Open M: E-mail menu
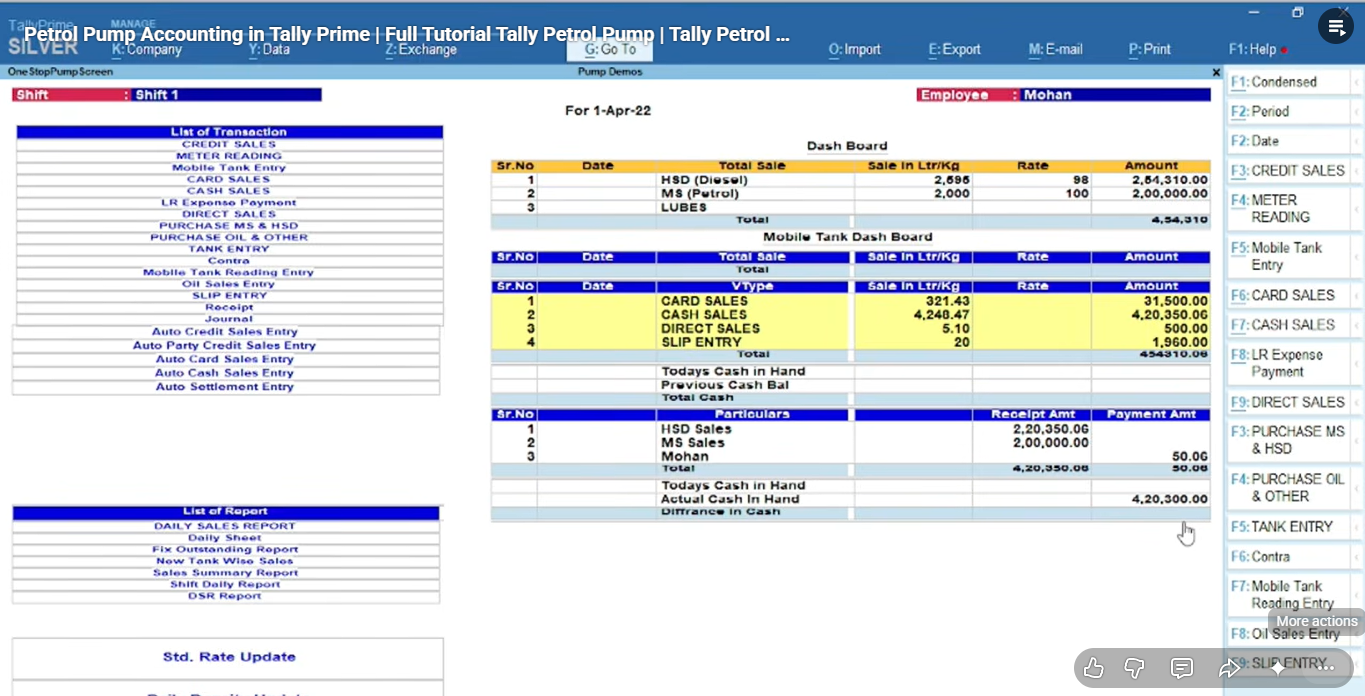Viewport: 1365px width, 696px height. (x=1055, y=49)
